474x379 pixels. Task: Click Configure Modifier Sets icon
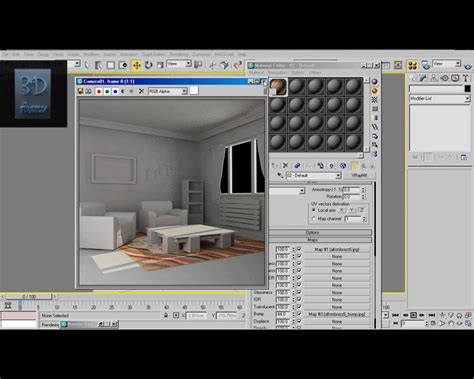(x=464, y=157)
